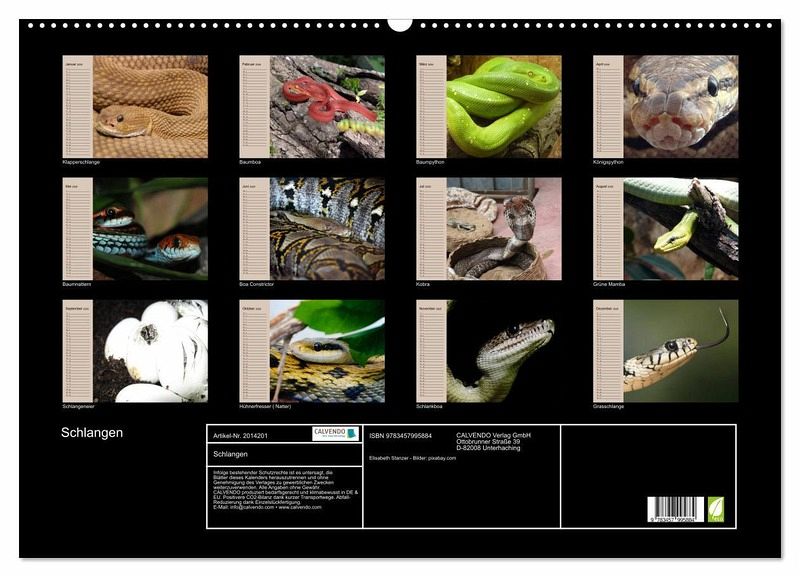This screenshot has height=577, width=800.
Task: Select the red Baumboa photo
Action: [312, 106]
